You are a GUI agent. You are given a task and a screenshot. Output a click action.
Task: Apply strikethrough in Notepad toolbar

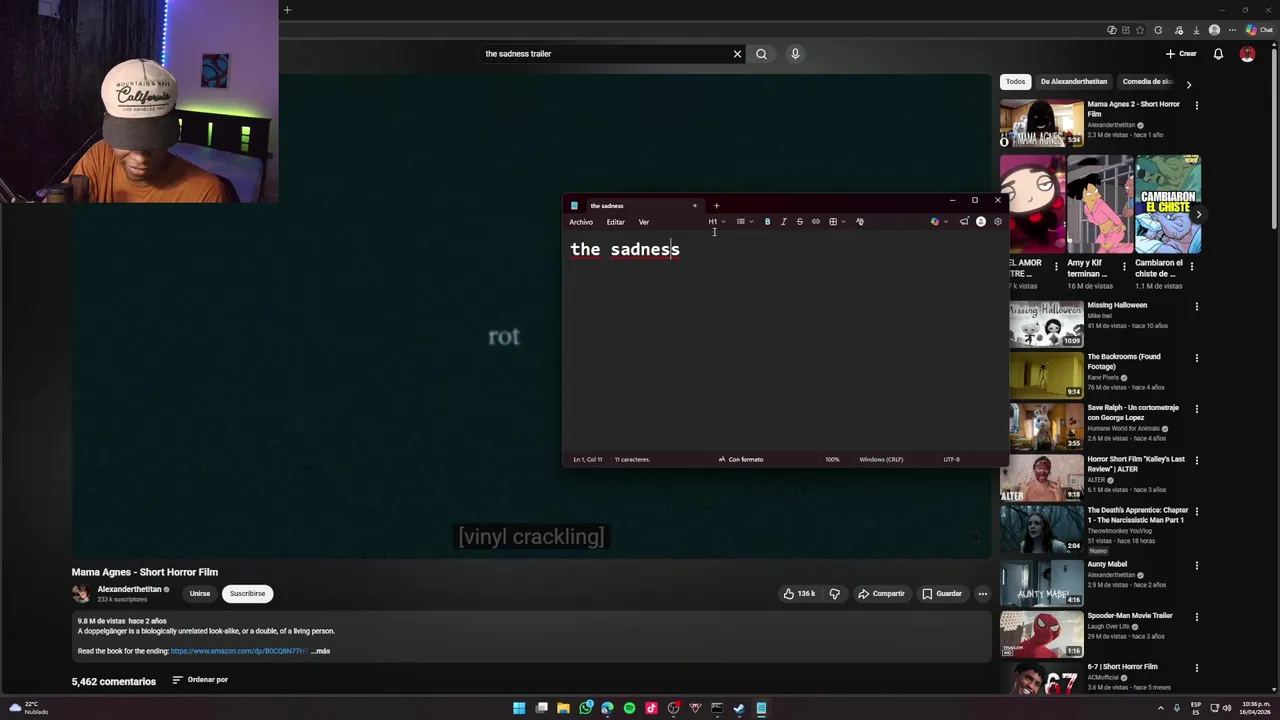click(799, 222)
